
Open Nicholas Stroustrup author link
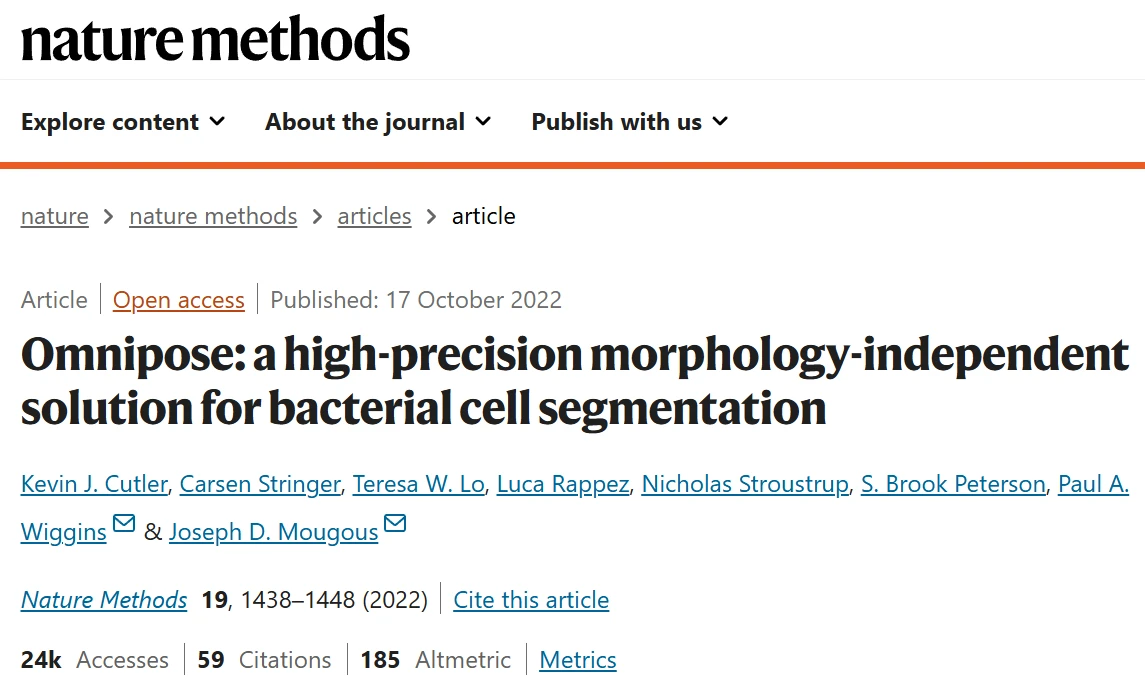coord(745,485)
